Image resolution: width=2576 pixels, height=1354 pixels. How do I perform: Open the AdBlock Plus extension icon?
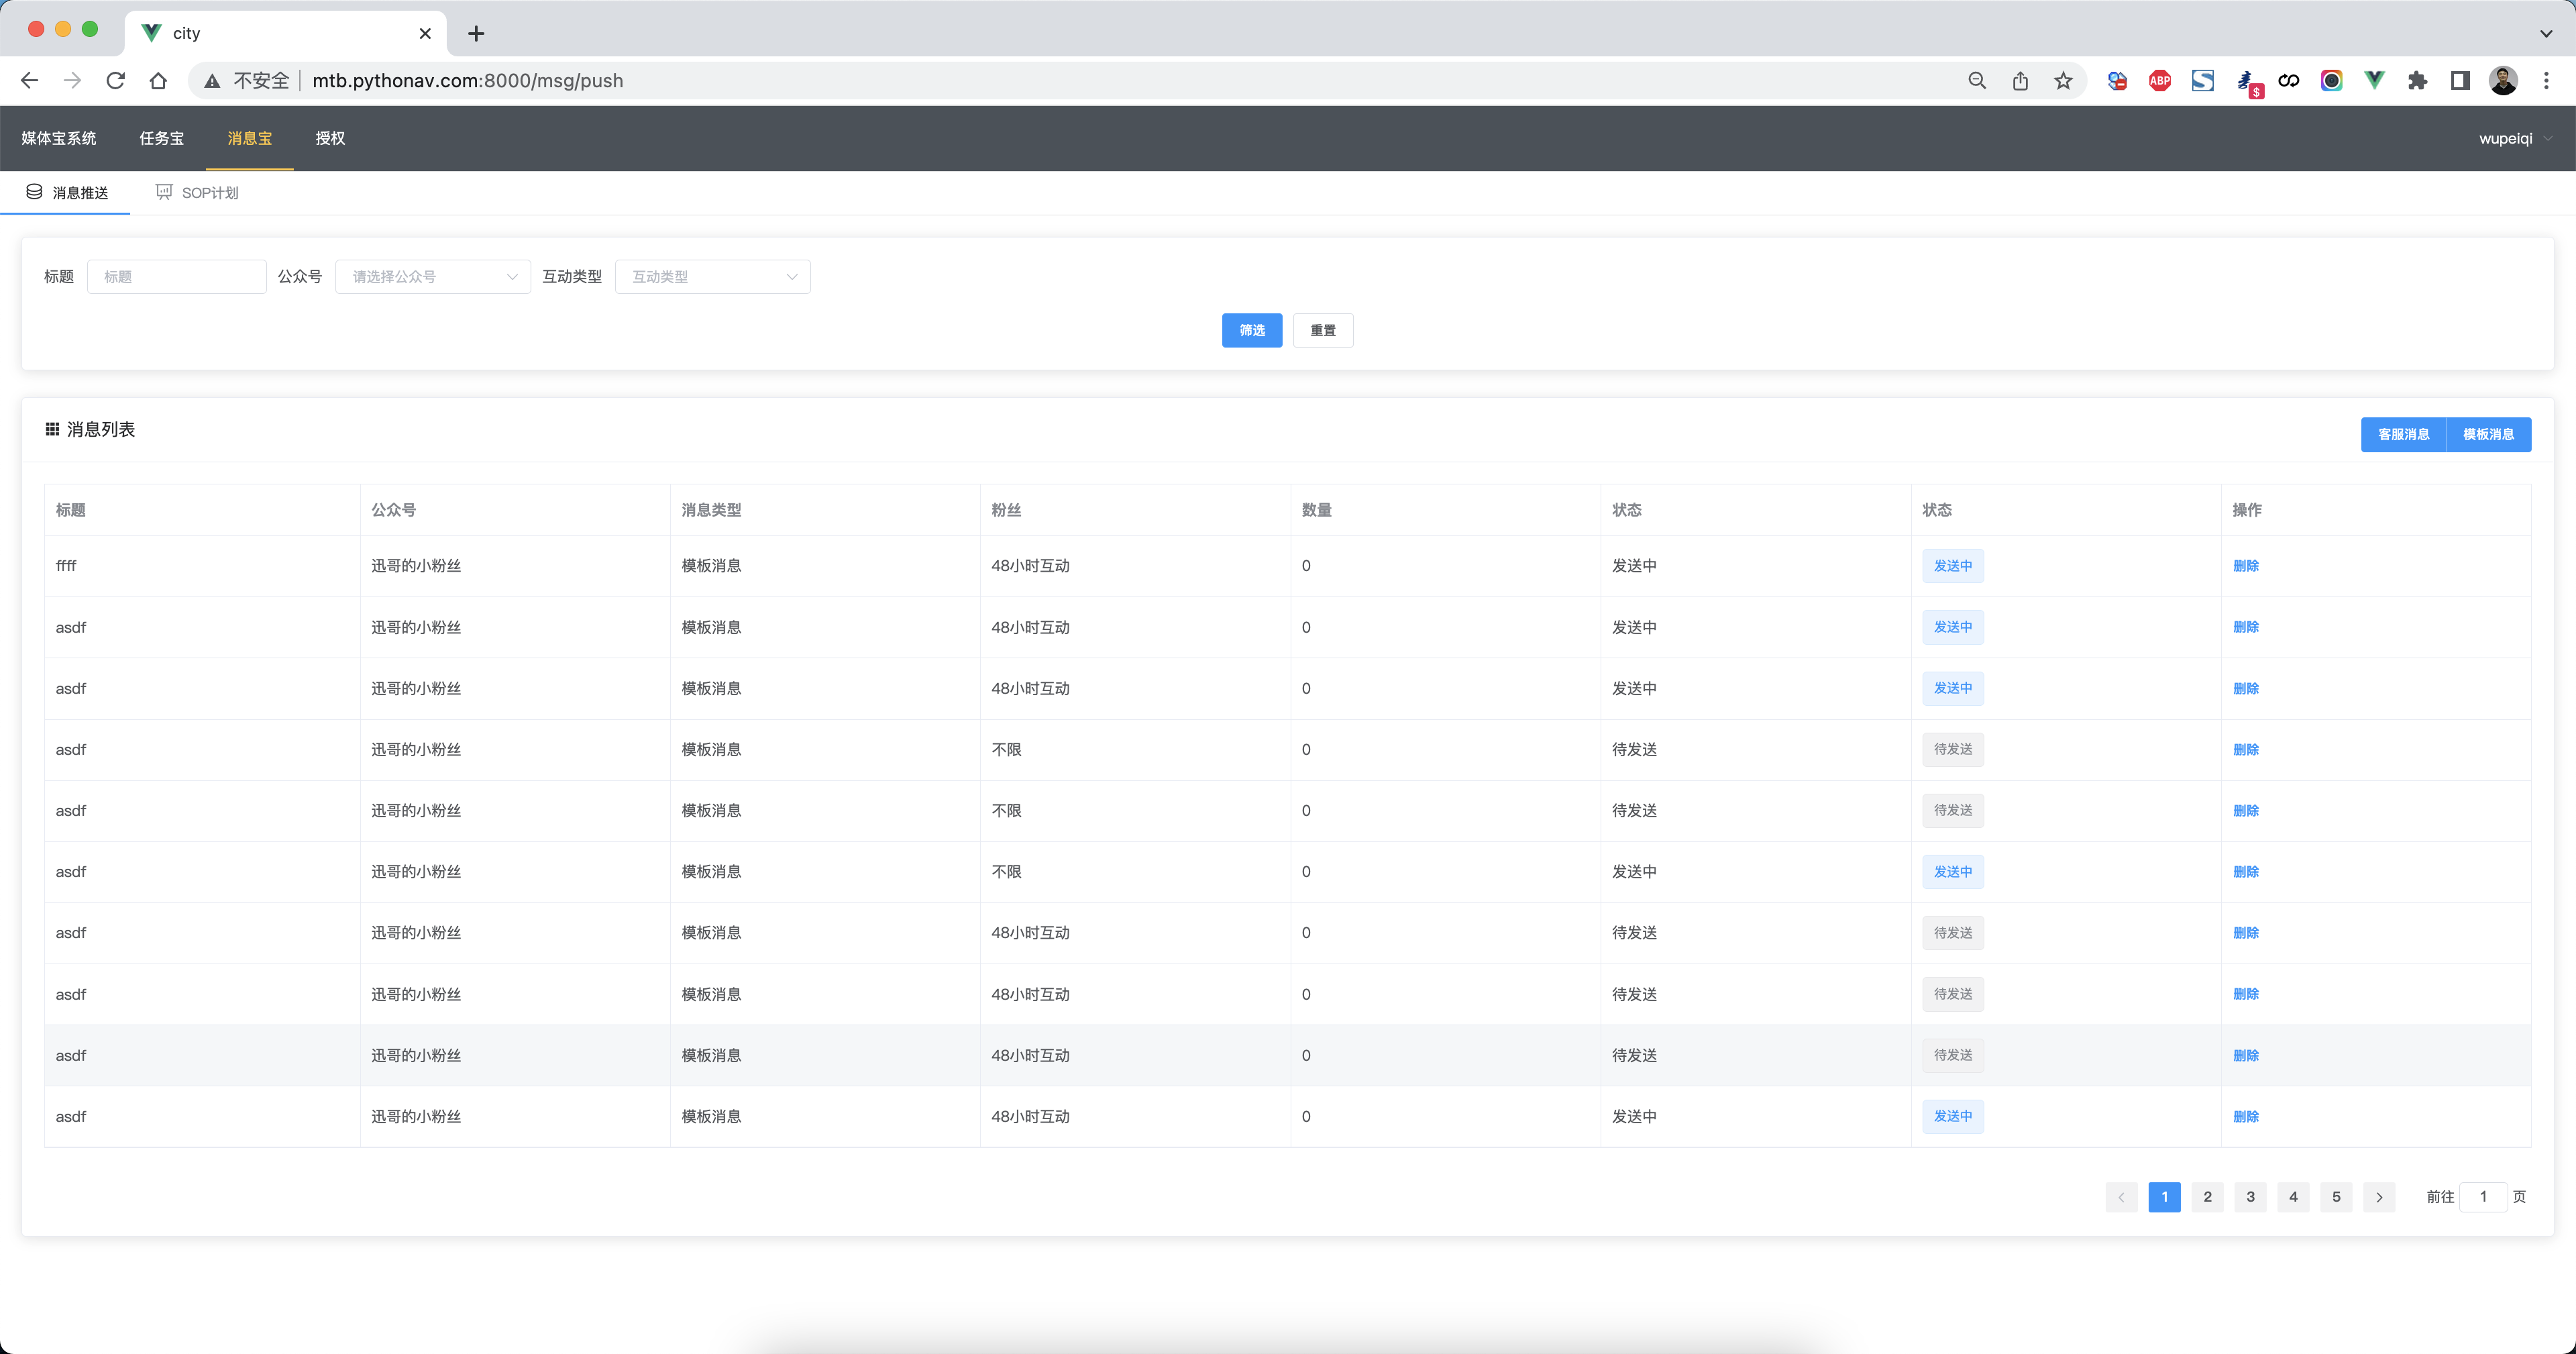coord(2159,81)
